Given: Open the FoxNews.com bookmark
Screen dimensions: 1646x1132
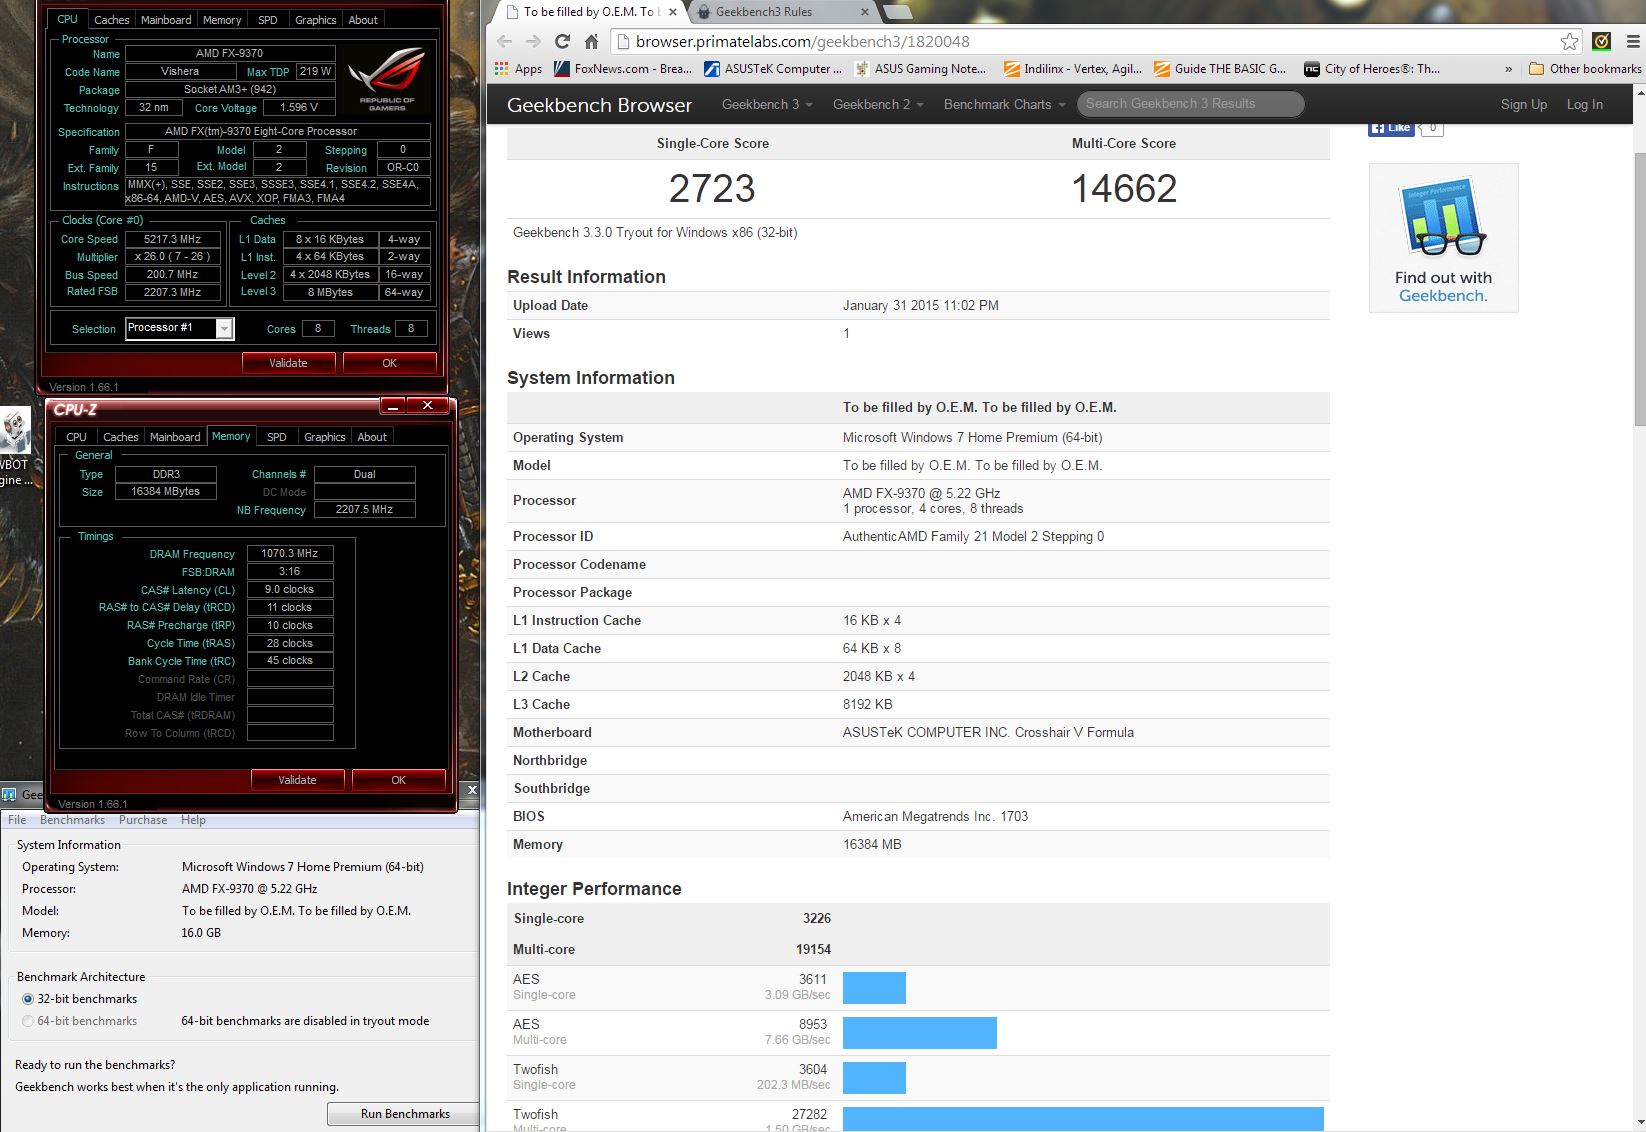Looking at the screenshot, I should point(622,69).
